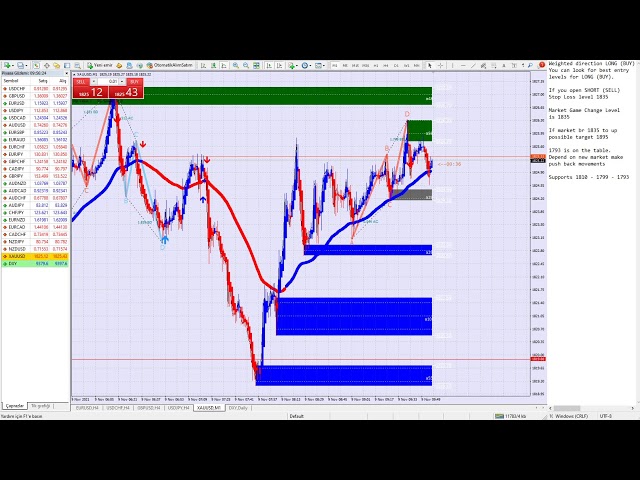
Task: Toggle the Otomatik Alım Satım auto-trading button
Action: [171, 65]
